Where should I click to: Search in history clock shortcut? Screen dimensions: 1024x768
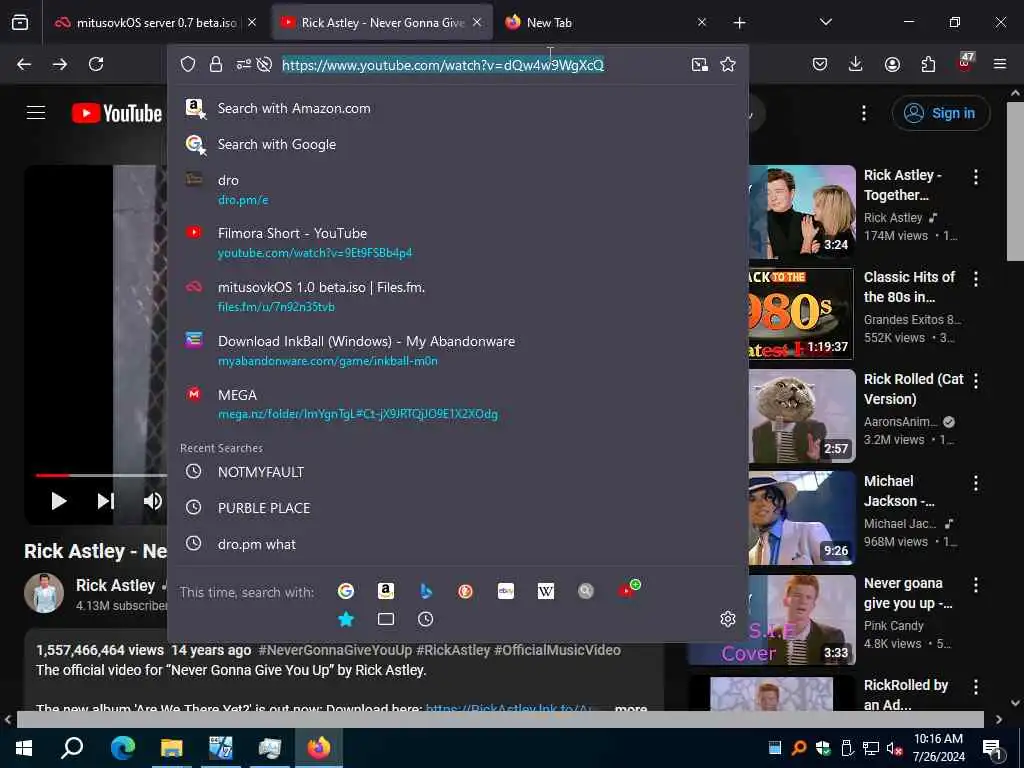pyautogui.click(x=425, y=619)
